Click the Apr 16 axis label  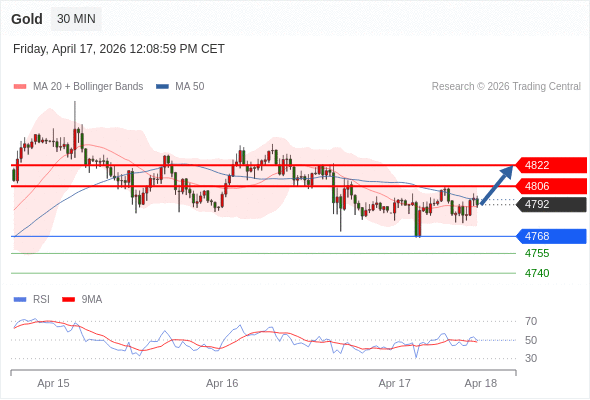[222, 383]
